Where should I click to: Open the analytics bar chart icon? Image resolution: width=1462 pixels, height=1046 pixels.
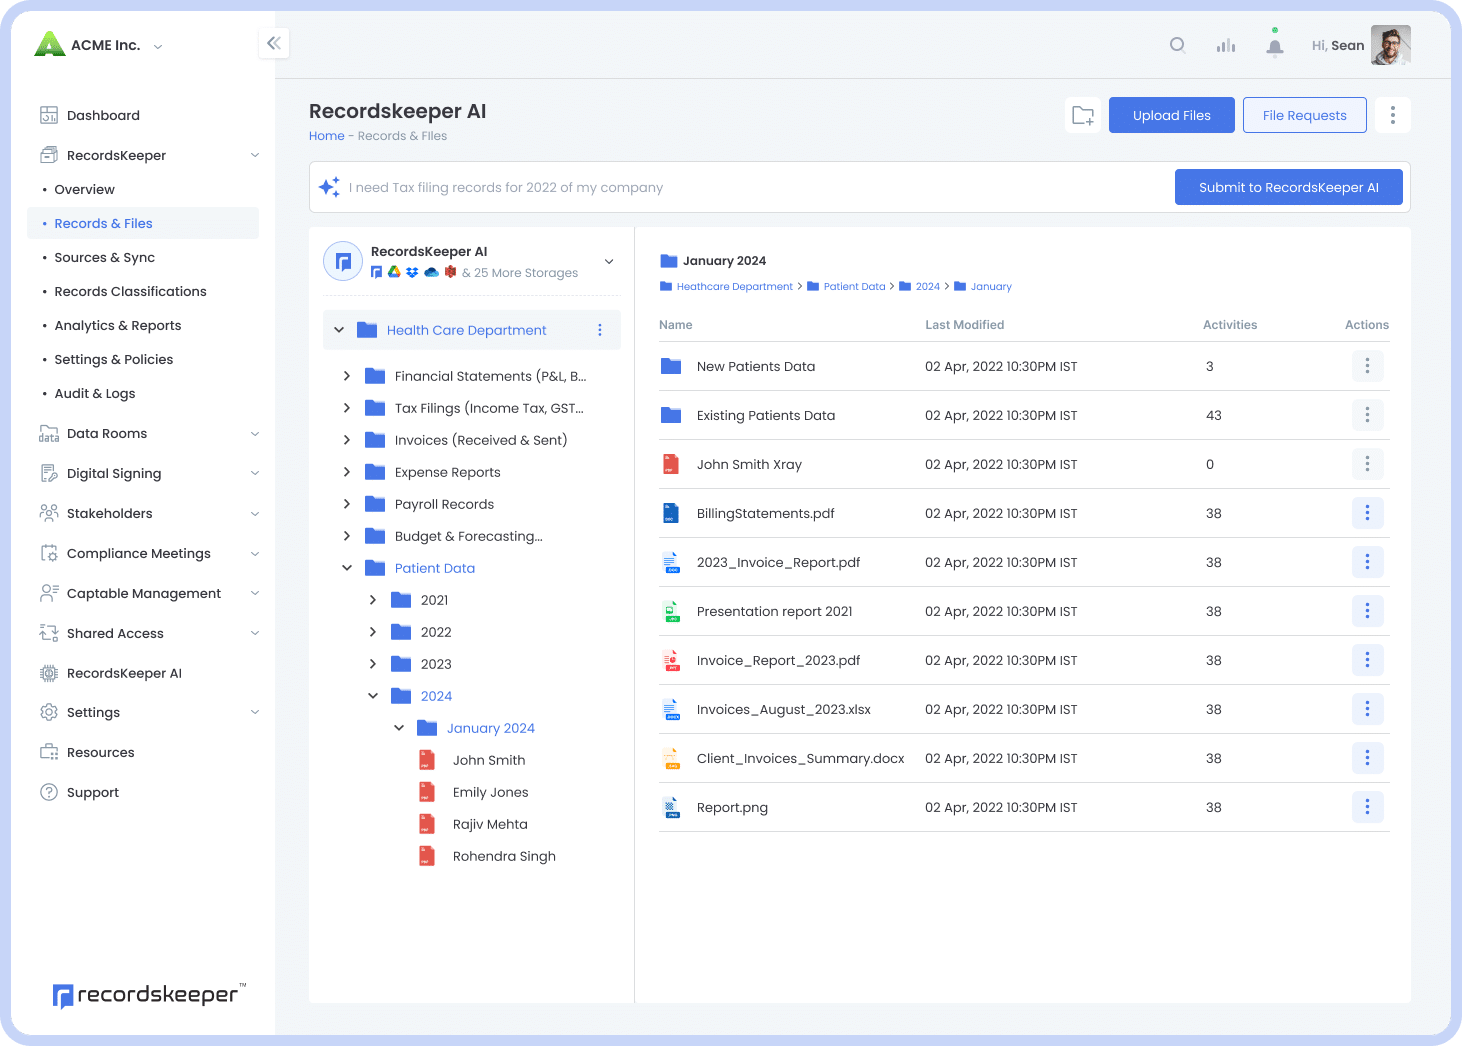(1225, 45)
